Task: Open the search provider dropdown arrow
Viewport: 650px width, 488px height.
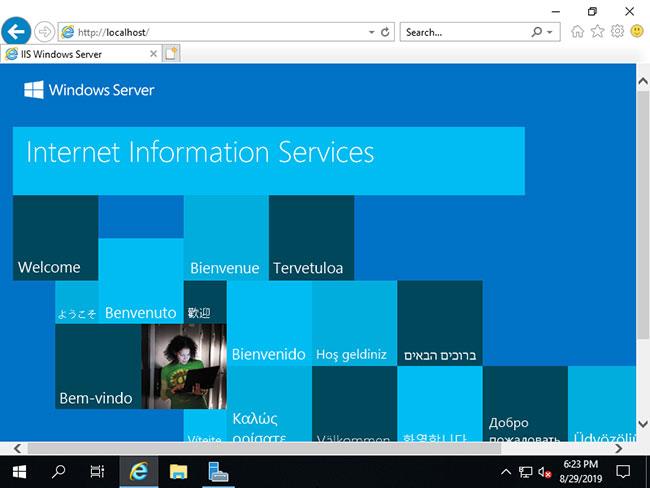Action: [550, 32]
